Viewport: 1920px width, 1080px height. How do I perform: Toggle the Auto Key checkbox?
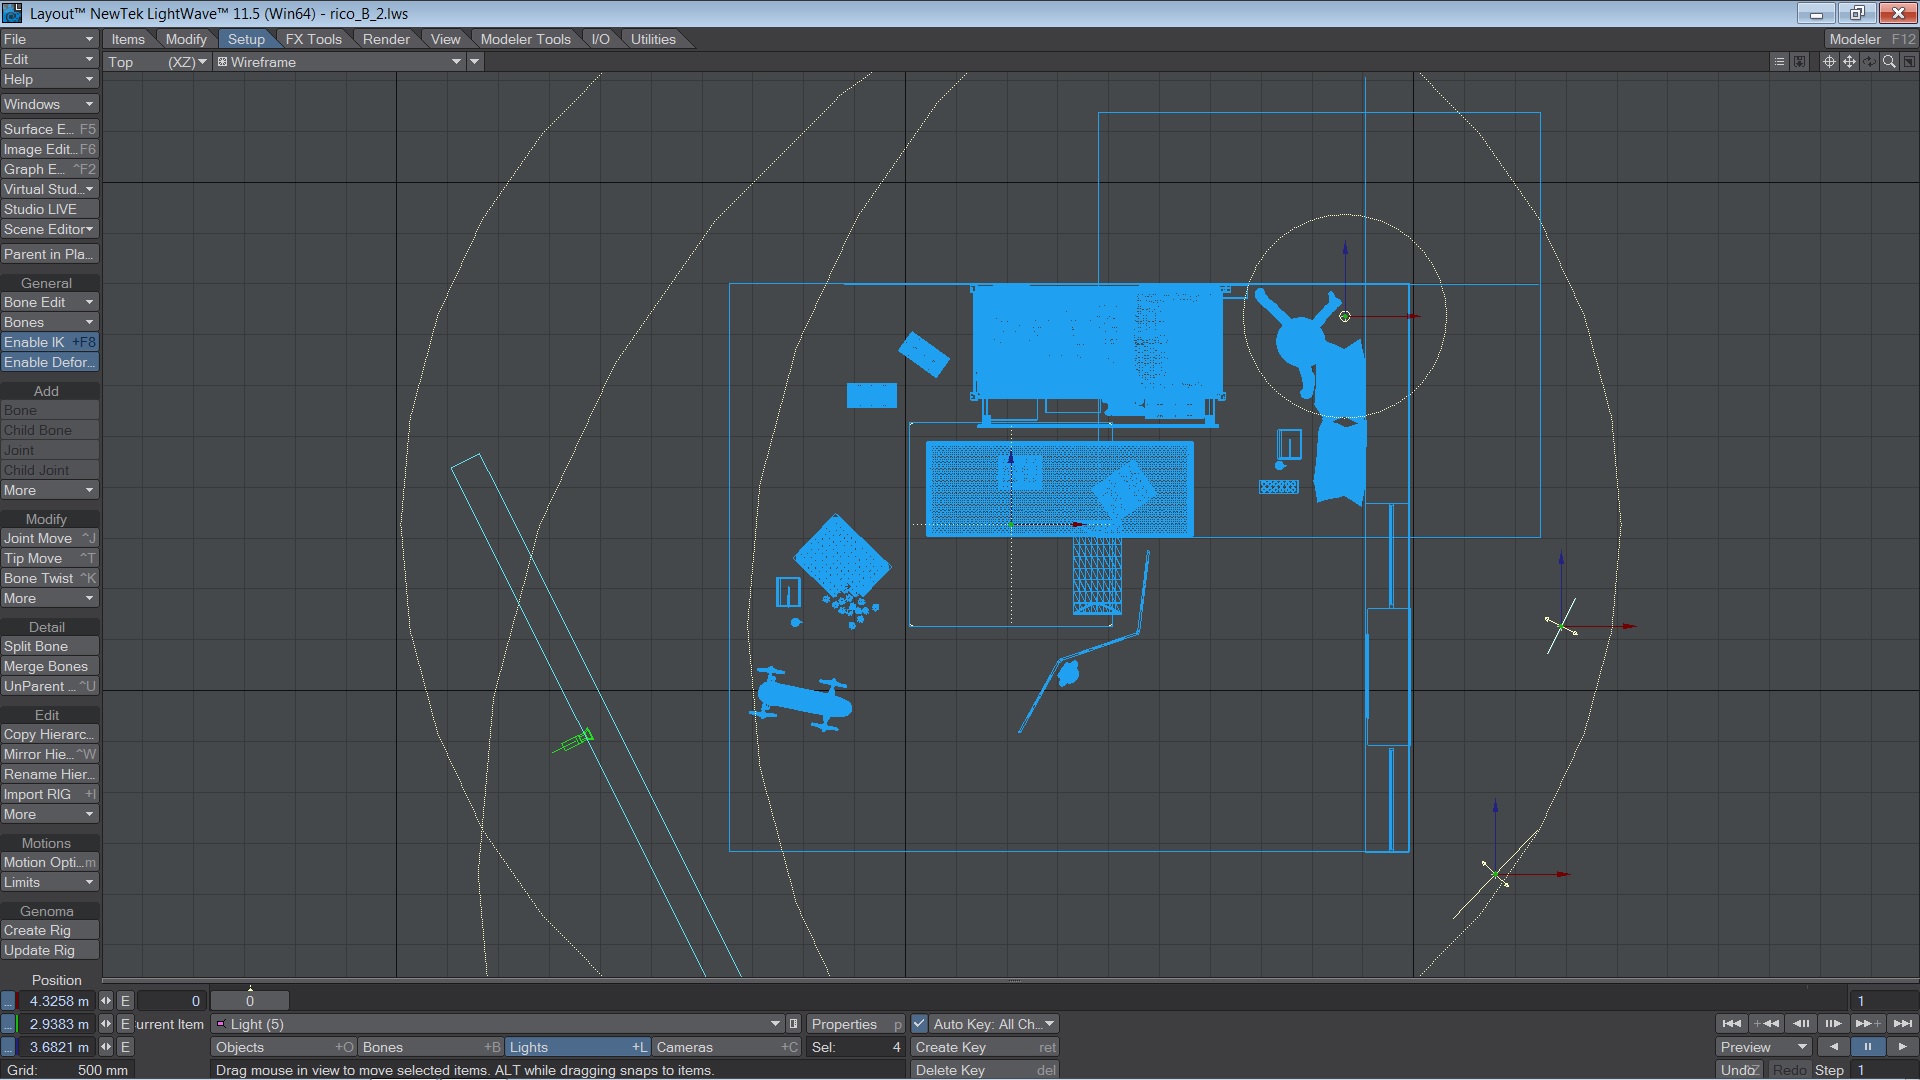pyautogui.click(x=919, y=1024)
